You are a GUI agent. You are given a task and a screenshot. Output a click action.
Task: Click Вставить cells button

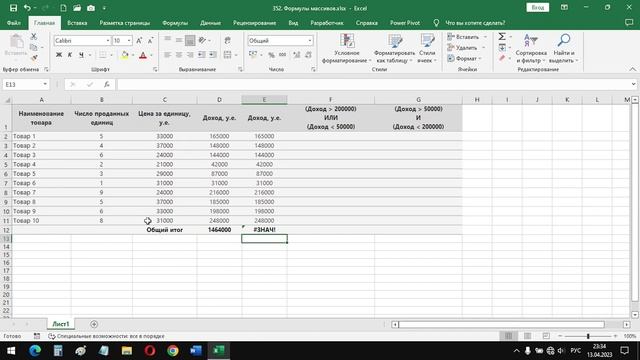point(463,37)
